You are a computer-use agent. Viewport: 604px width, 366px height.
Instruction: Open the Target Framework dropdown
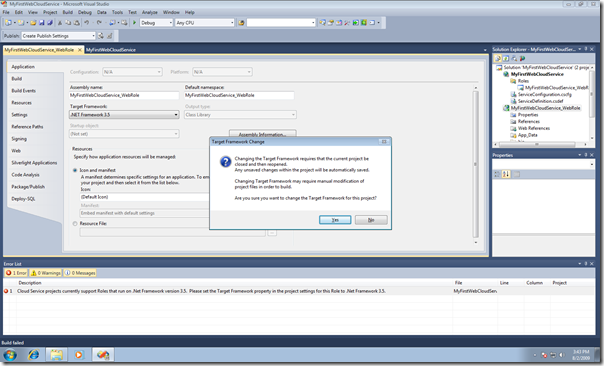(x=124, y=114)
